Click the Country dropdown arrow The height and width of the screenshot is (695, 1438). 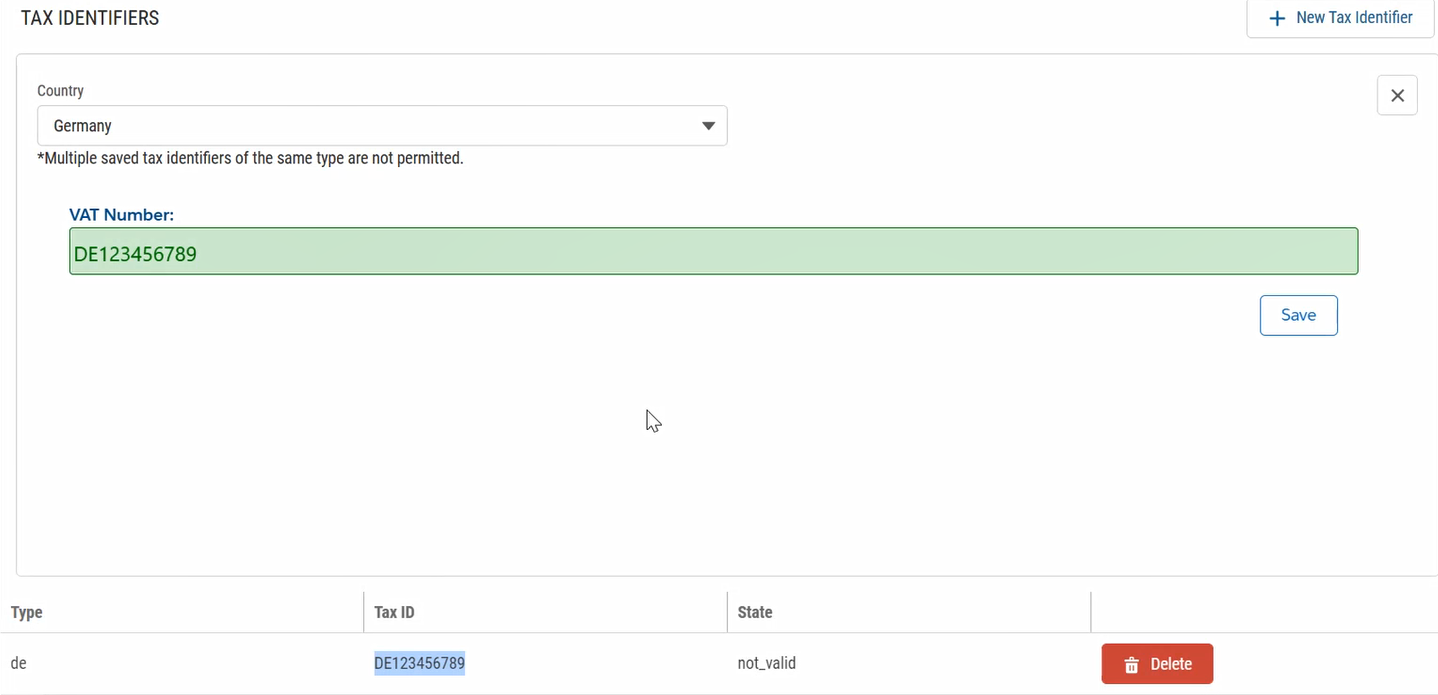(708, 126)
